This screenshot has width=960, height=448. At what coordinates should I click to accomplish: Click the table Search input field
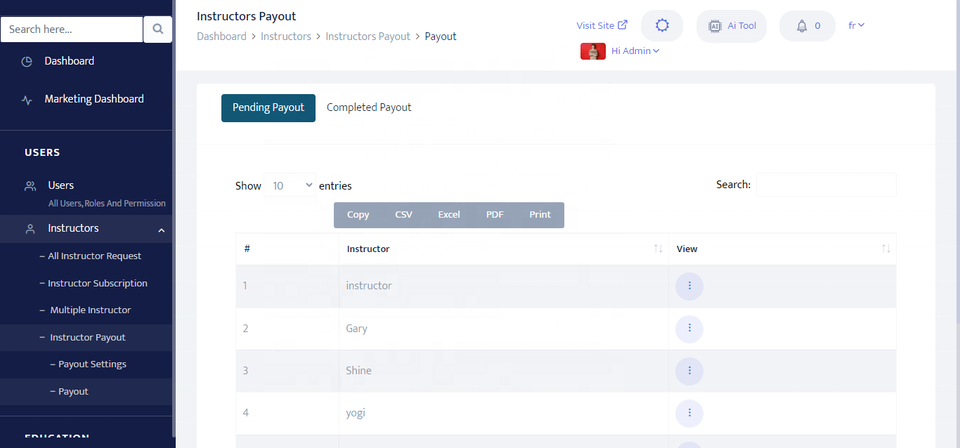[x=826, y=185]
